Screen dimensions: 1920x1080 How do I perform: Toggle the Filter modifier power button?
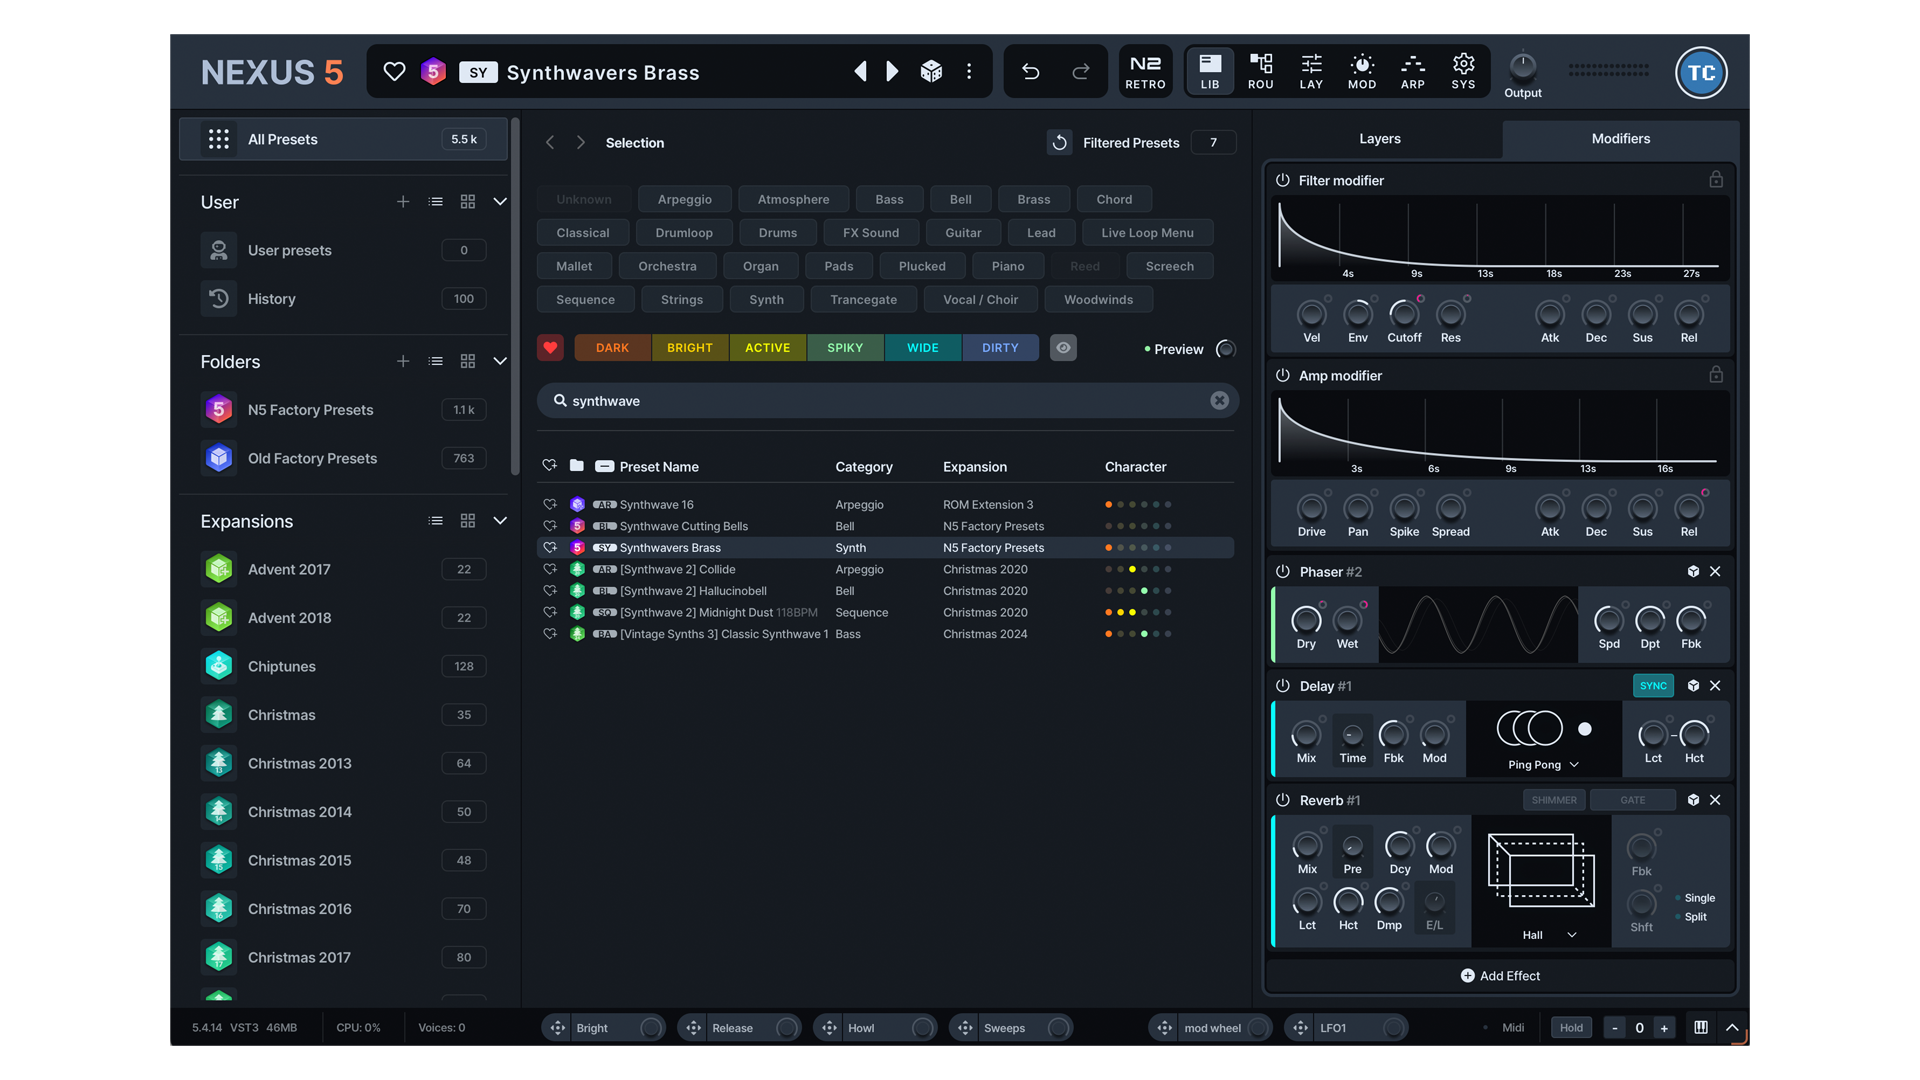tap(1282, 180)
